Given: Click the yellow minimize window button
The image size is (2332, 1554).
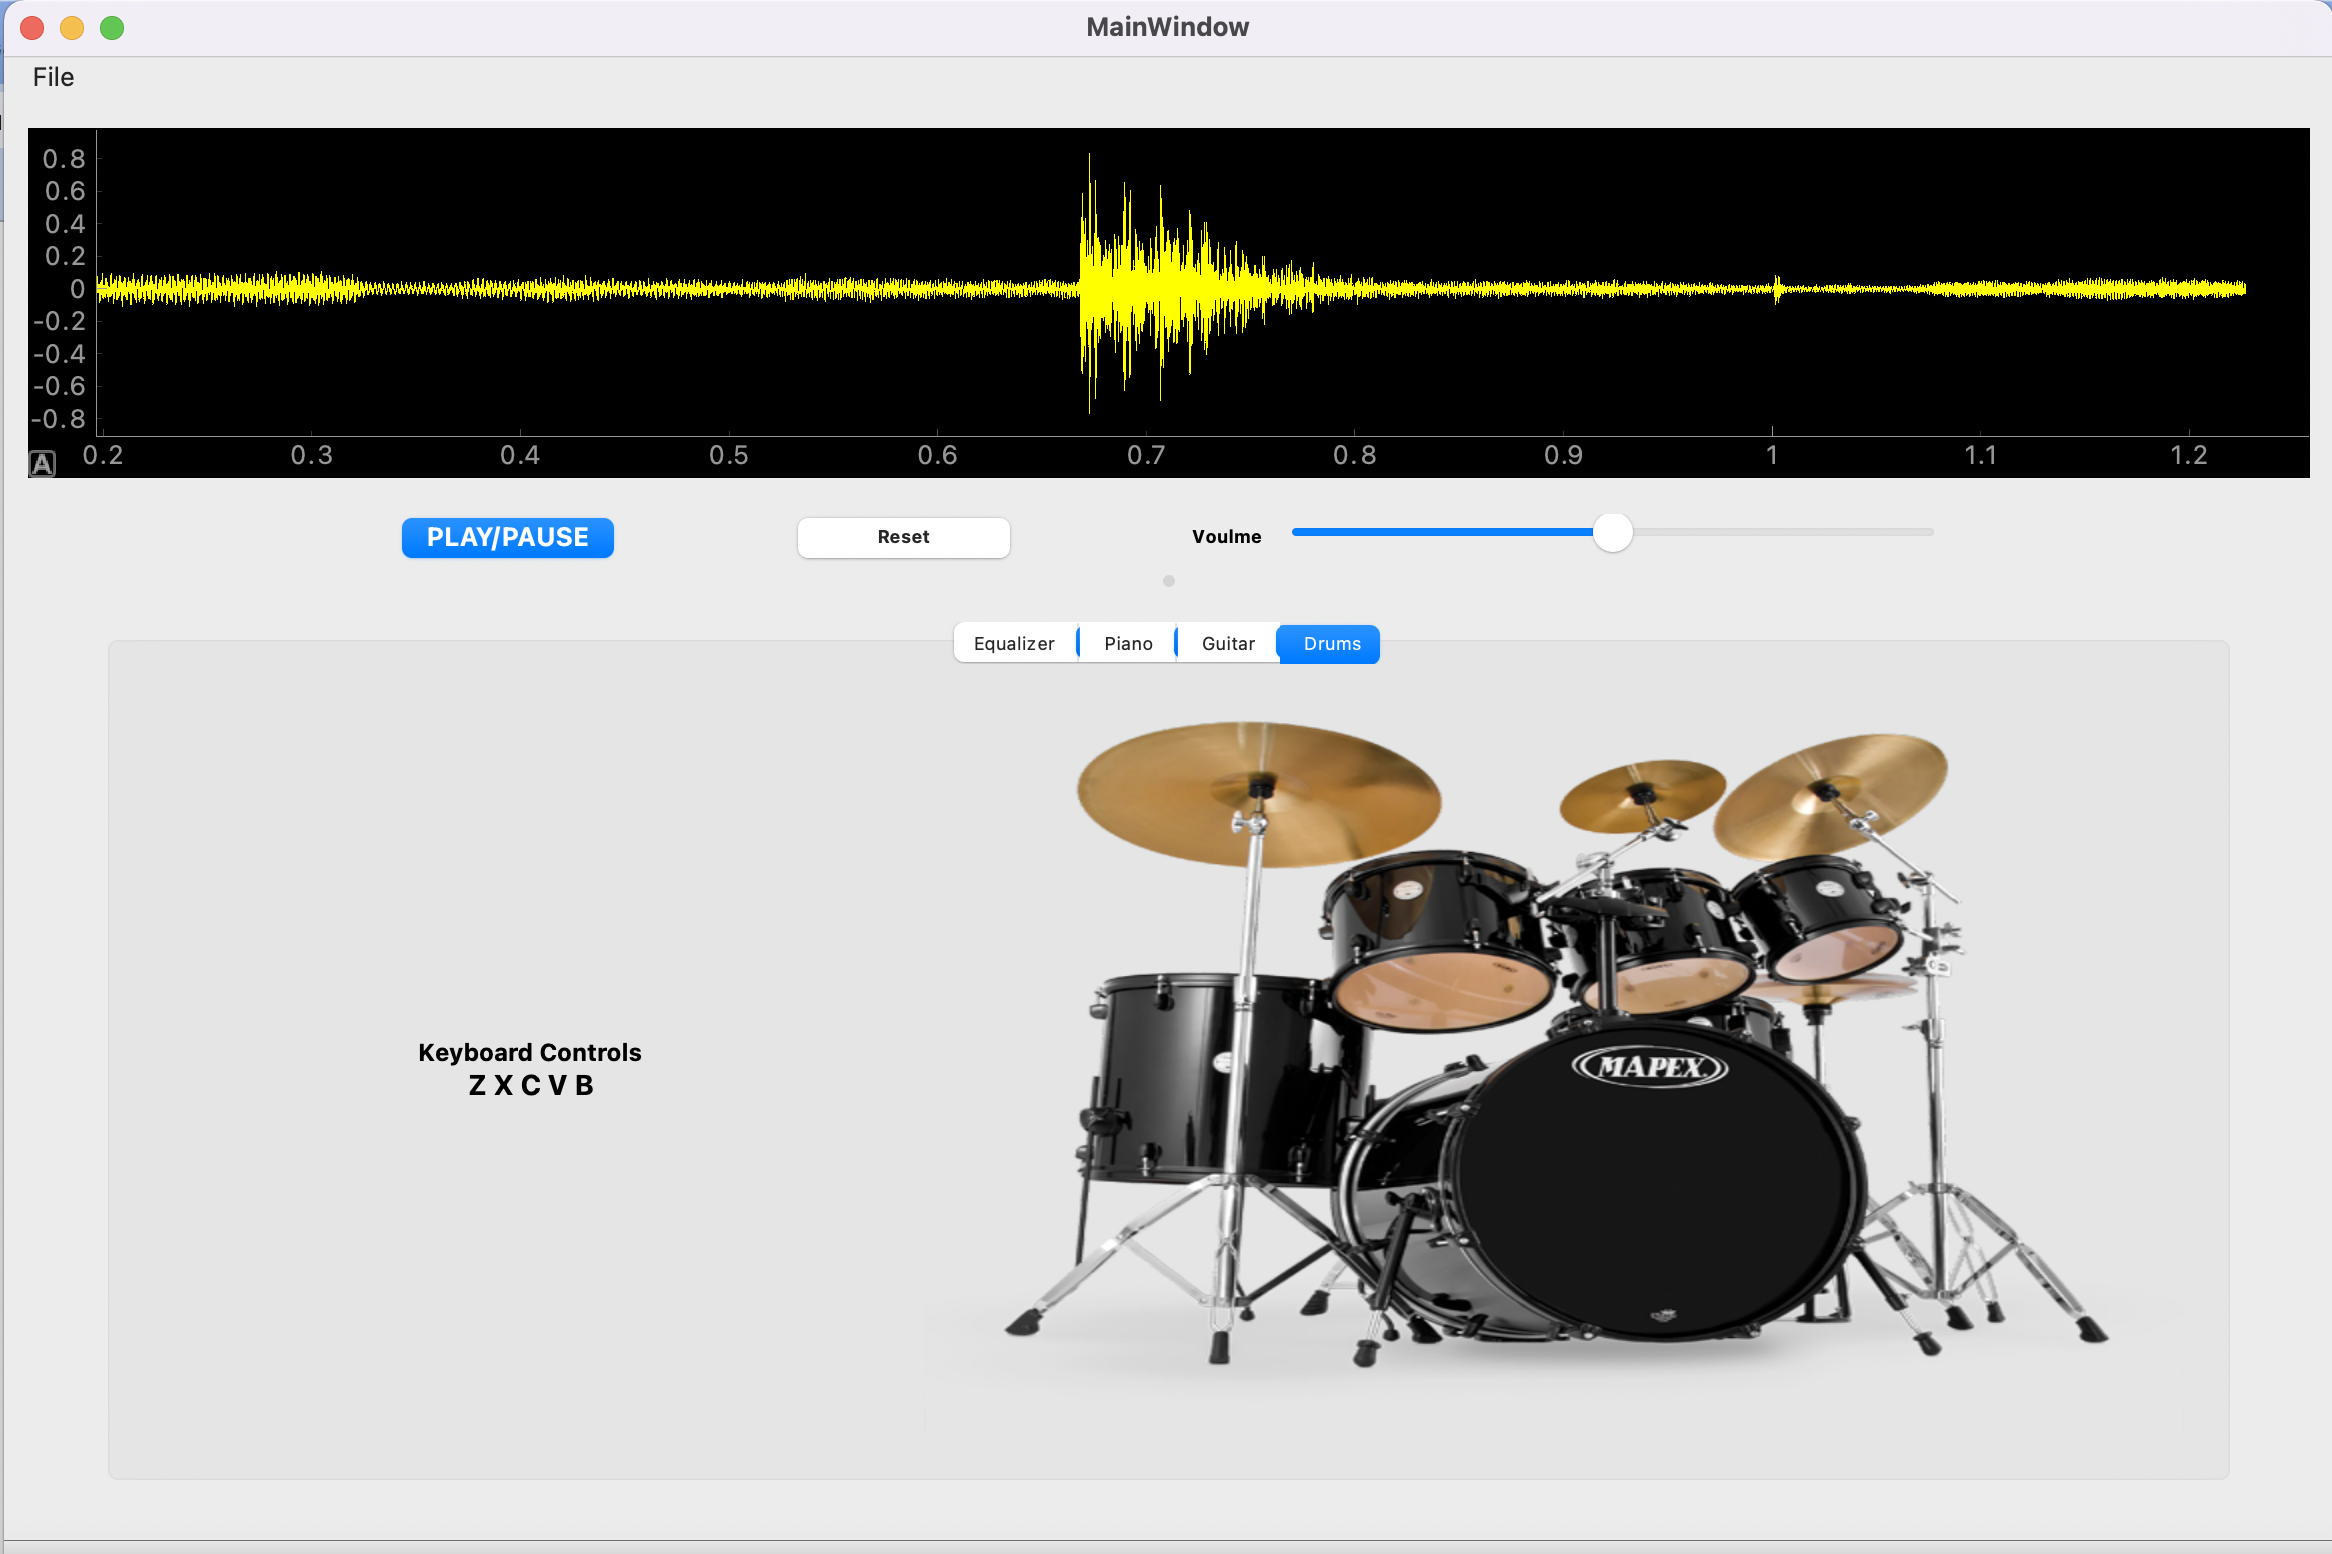Looking at the screenshot, I should pos(72,28).
